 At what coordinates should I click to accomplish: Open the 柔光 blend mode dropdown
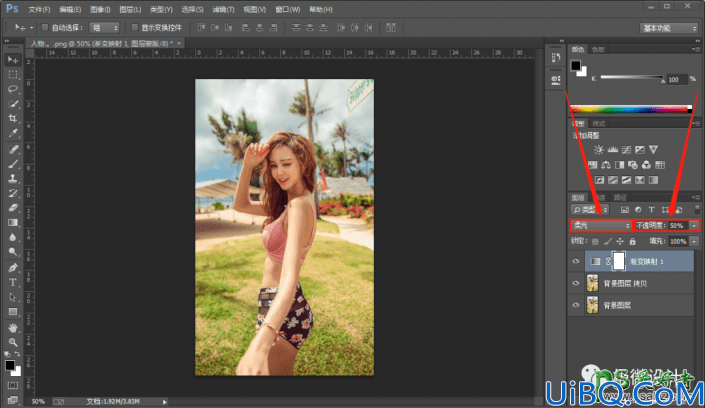coord(601,225)
